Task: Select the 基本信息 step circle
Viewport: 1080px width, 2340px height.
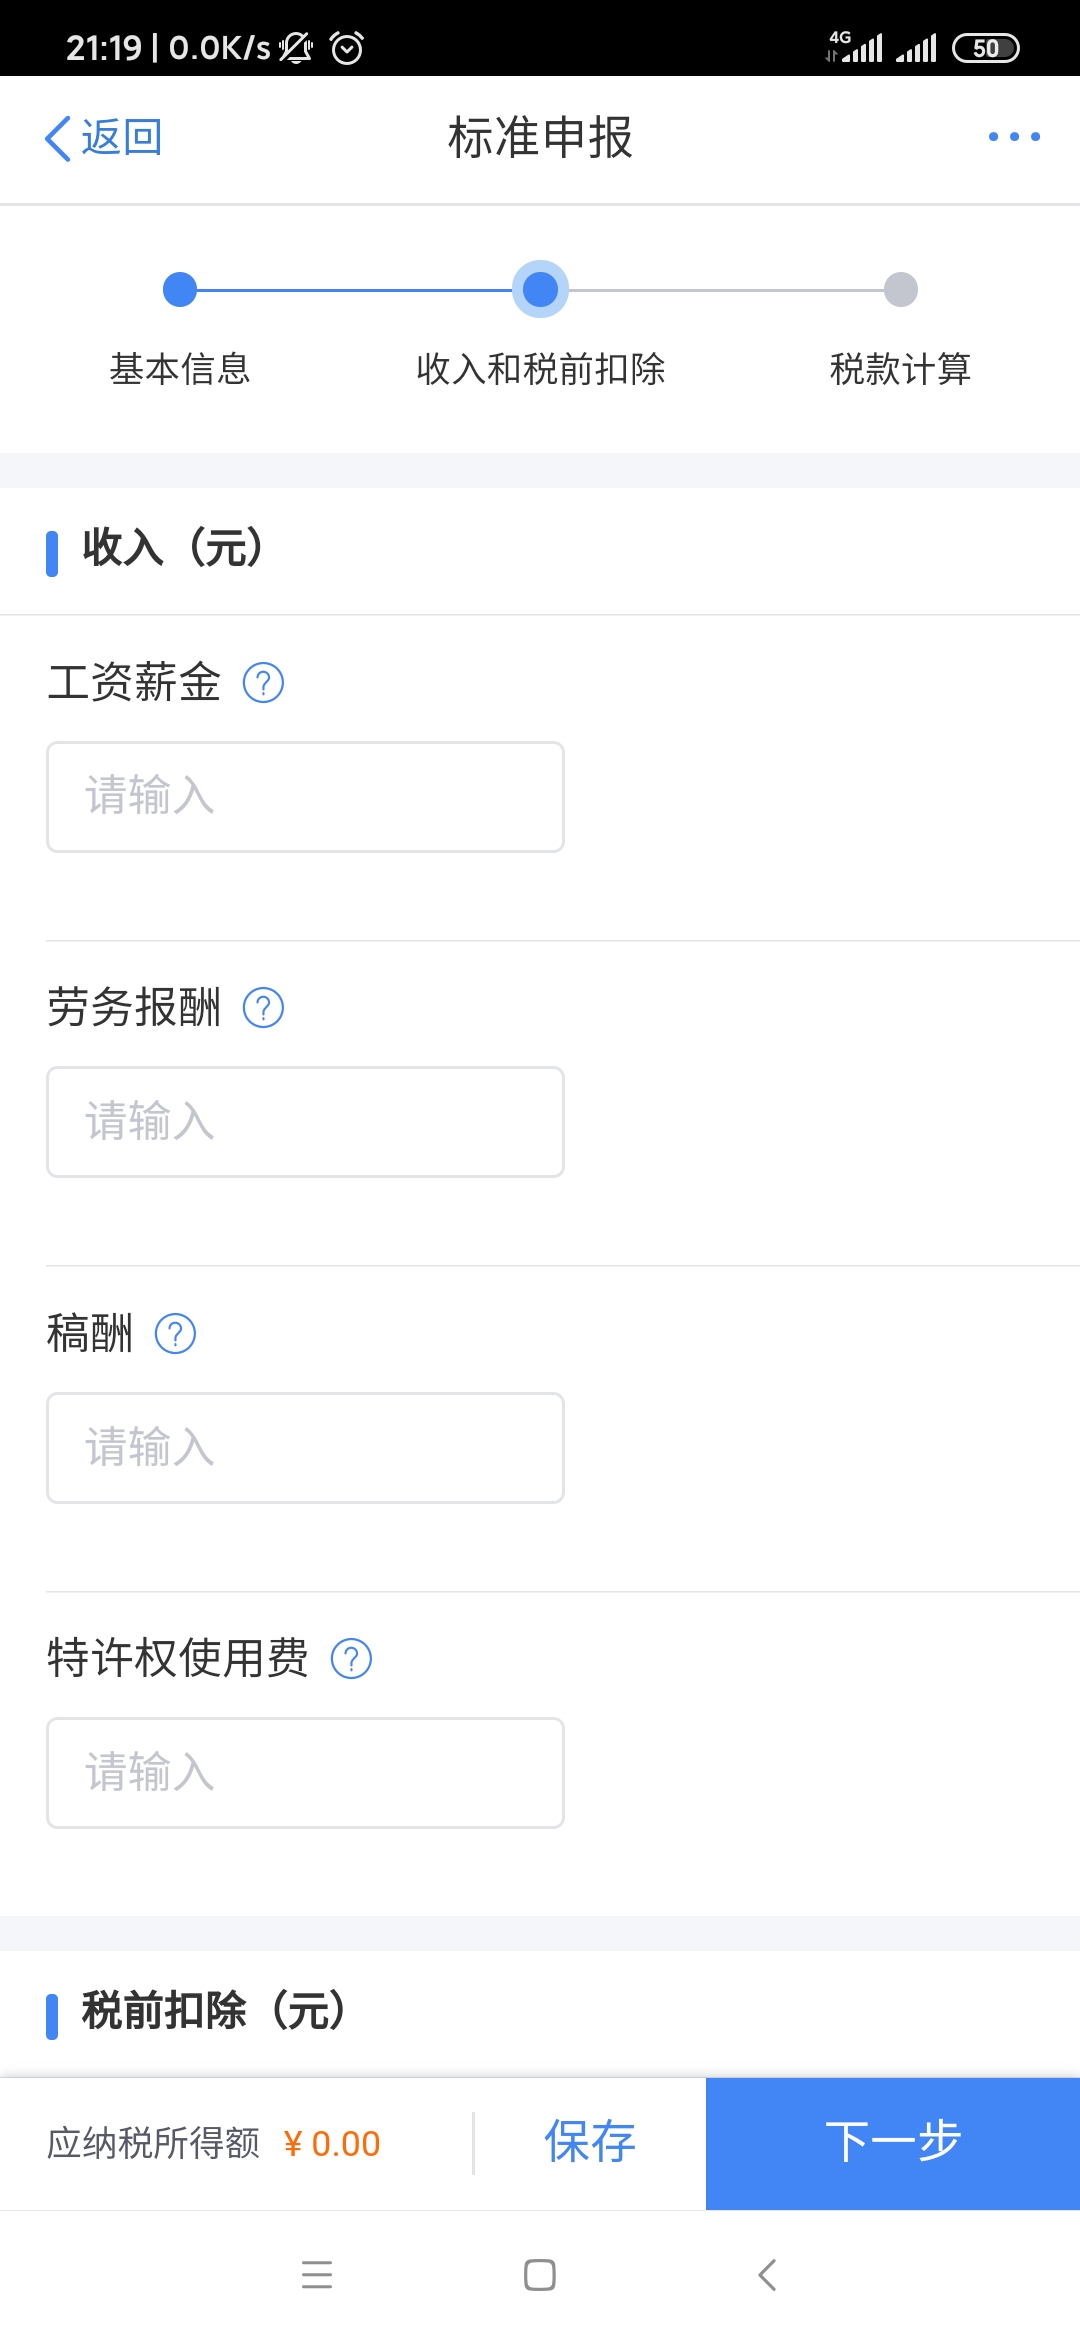Action: click(x=180, y=289)
